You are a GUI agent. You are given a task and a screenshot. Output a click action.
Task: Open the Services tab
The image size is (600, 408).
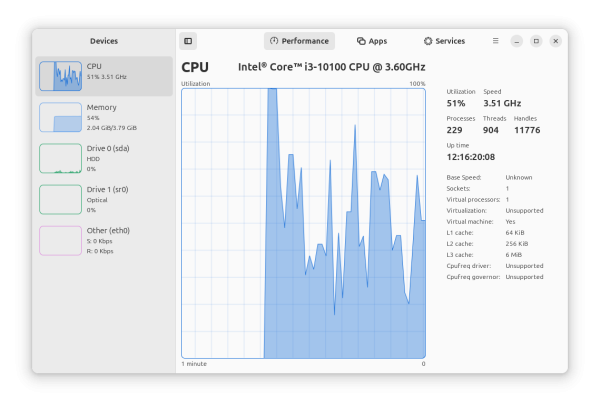pyautogui.click(x=444, y=41)
